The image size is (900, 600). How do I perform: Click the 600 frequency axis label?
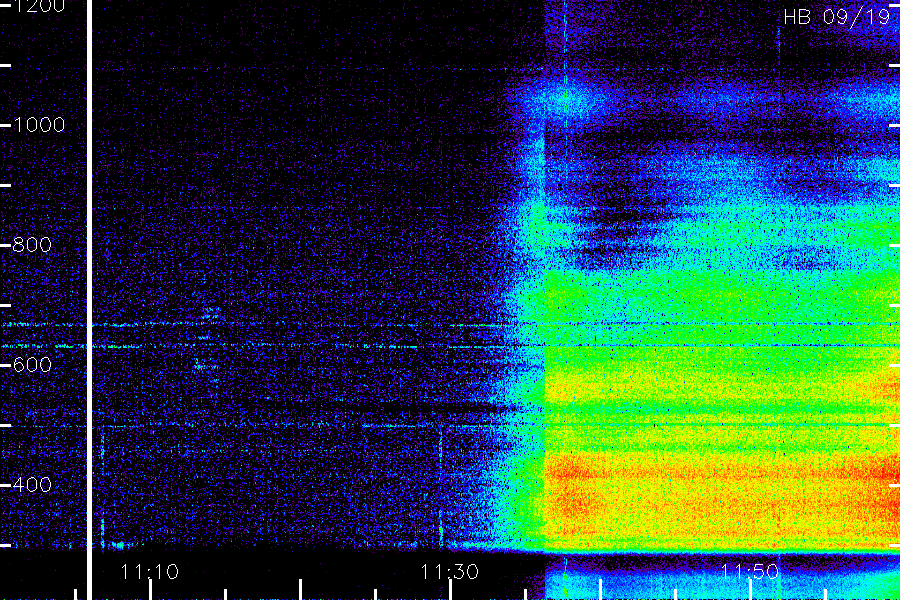(32, 365)
